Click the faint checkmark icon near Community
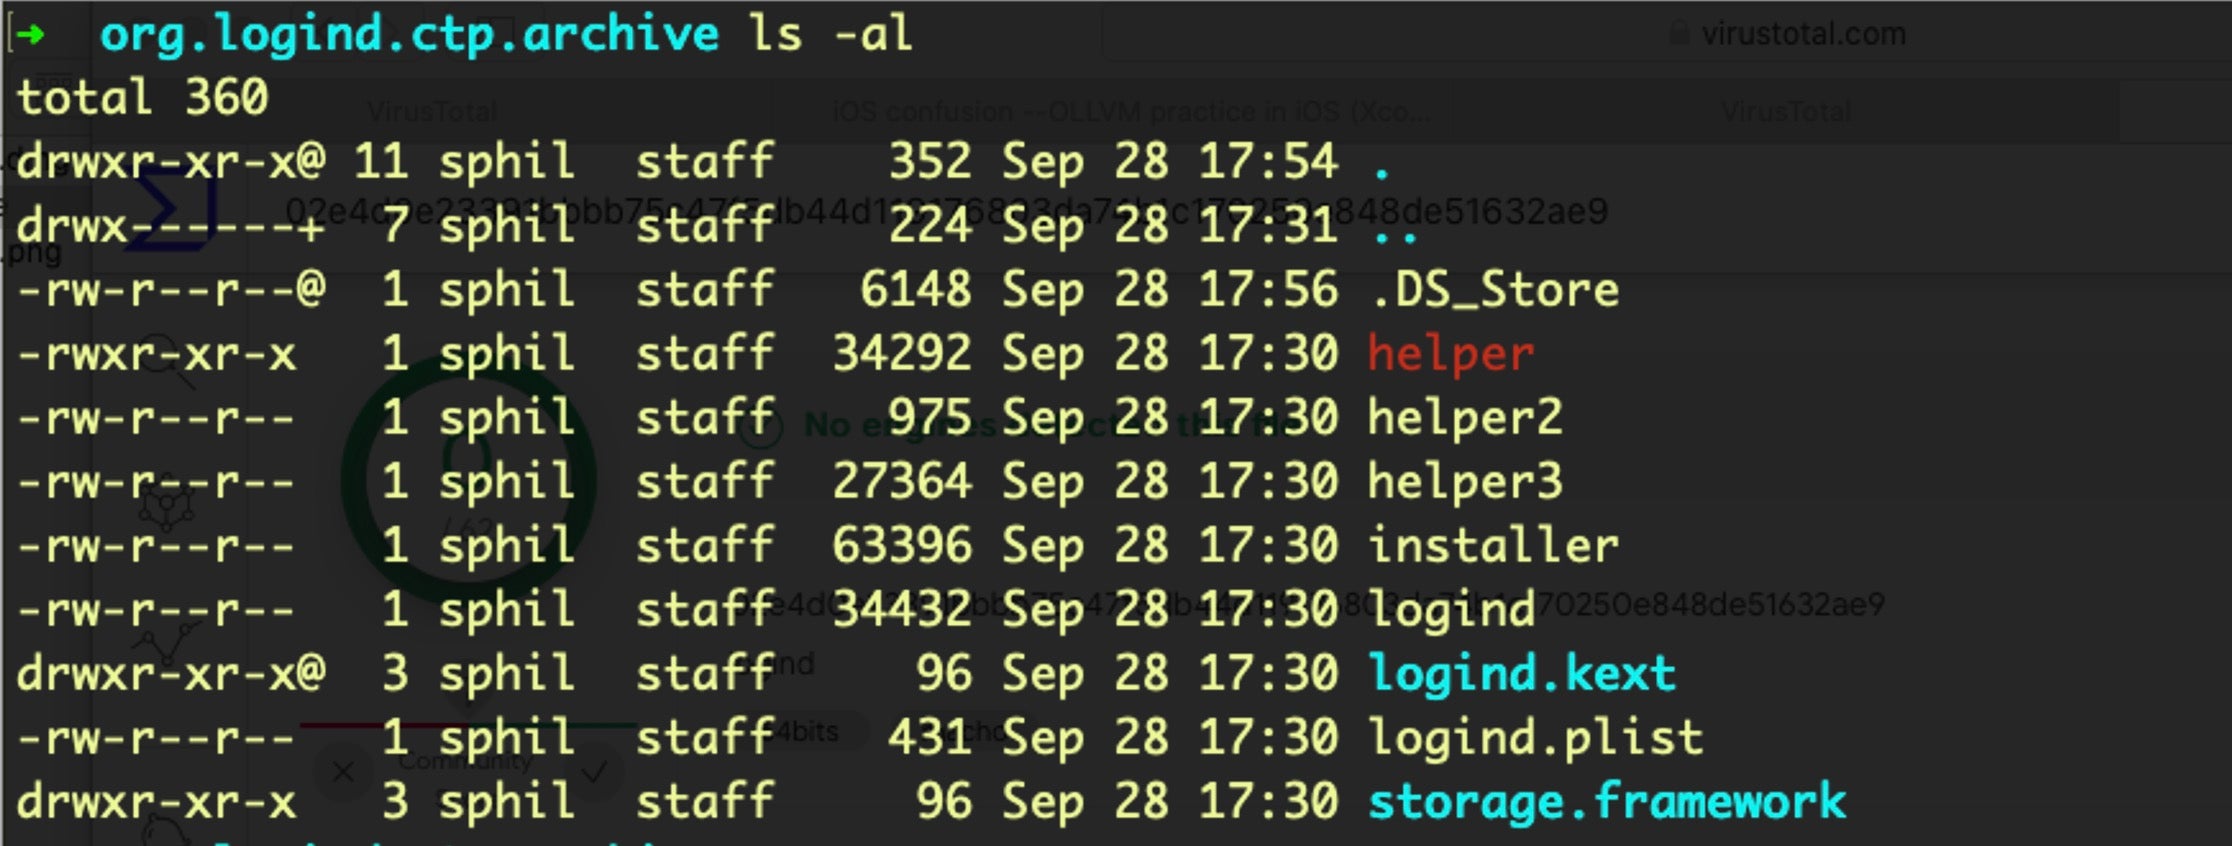The height and width of the screenshot is (846, 2232). [x=594, y=772]
